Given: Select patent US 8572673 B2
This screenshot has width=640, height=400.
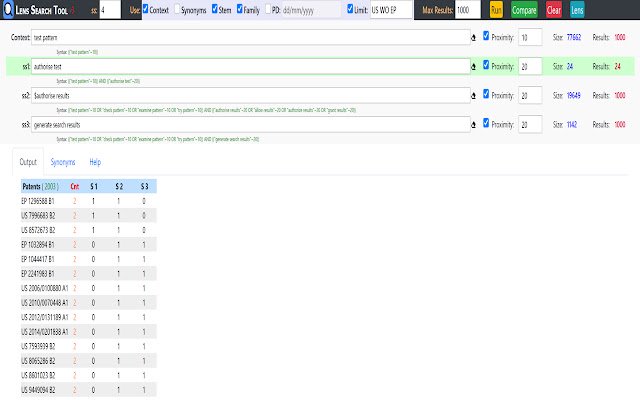Looking at the screenshot, I should point(38,230).
